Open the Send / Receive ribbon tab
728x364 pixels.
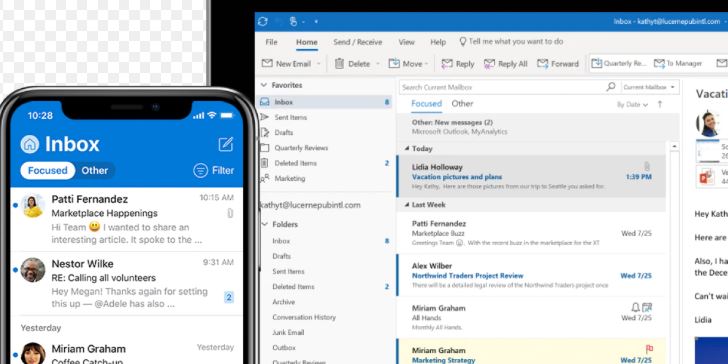coord(358,42)
